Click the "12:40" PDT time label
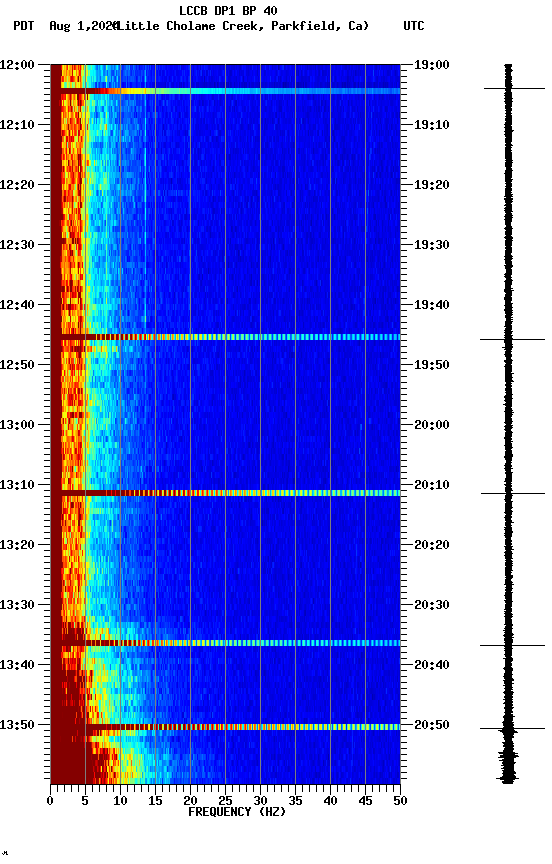Image resolution: width=552 pixels, height=864 pixels. [17, 305]
